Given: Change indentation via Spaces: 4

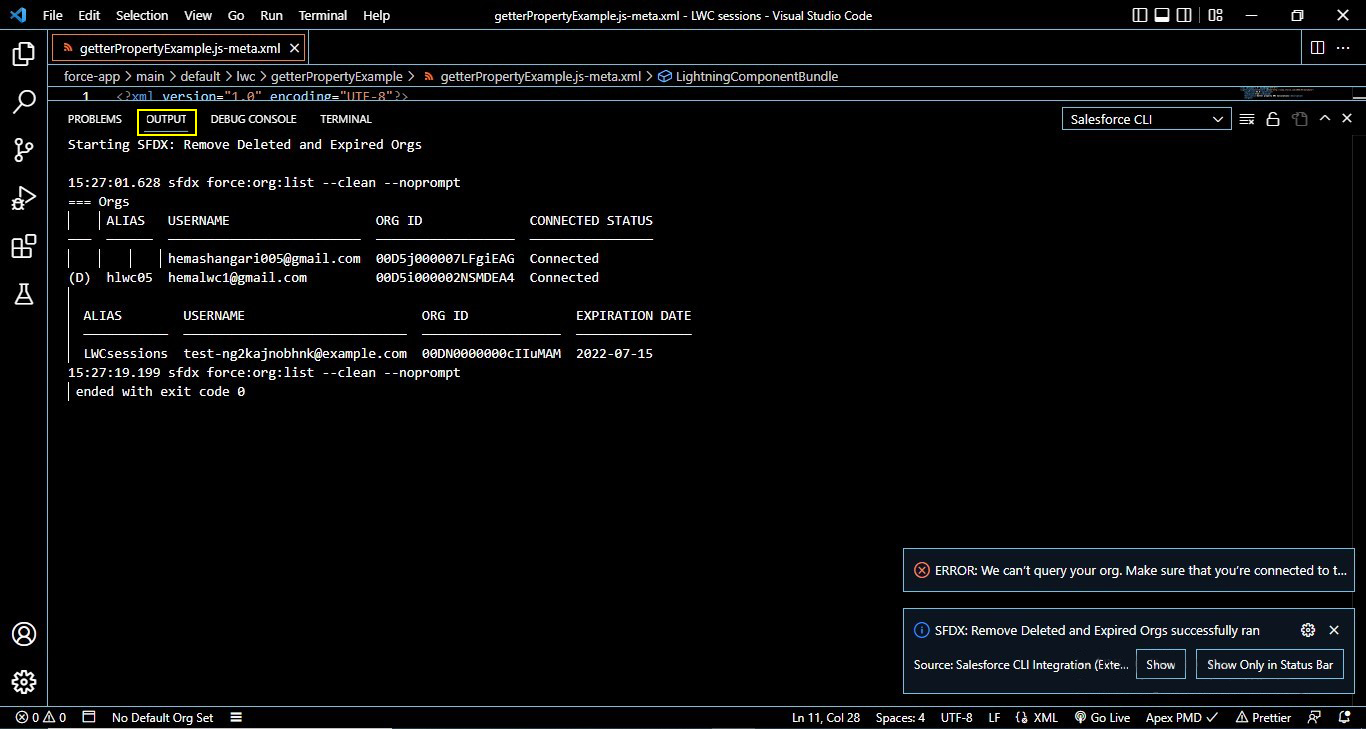Looking at the screenshot, I should click(900, 718).
